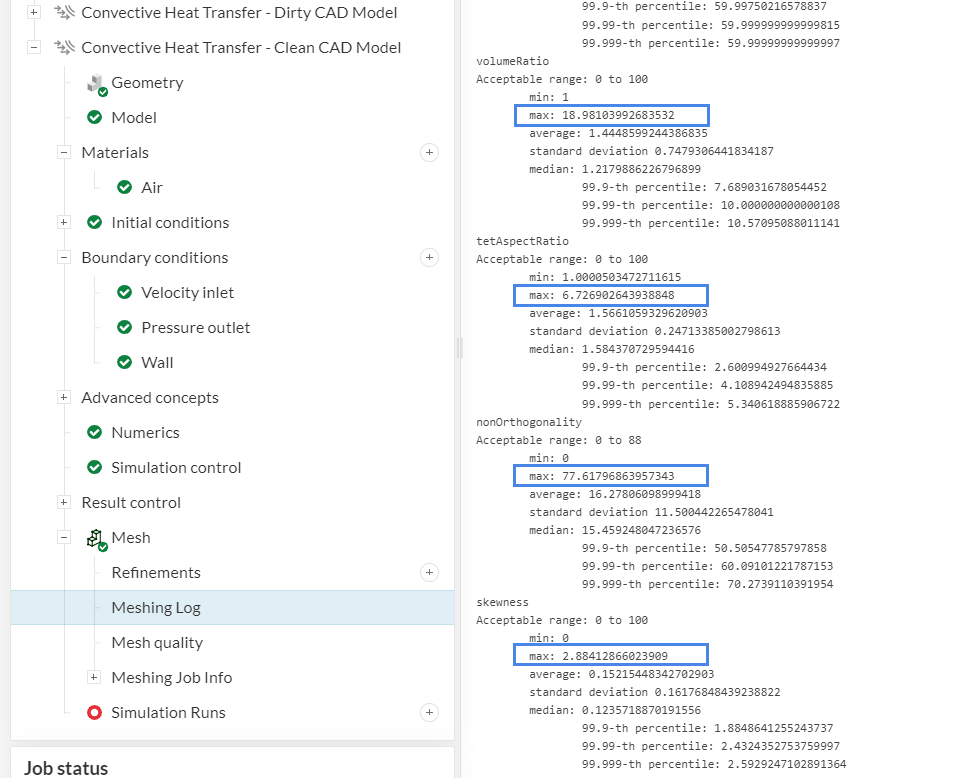Click the Job status panel header
Screen dimensions: 967x778
click(x=66, y=768)
